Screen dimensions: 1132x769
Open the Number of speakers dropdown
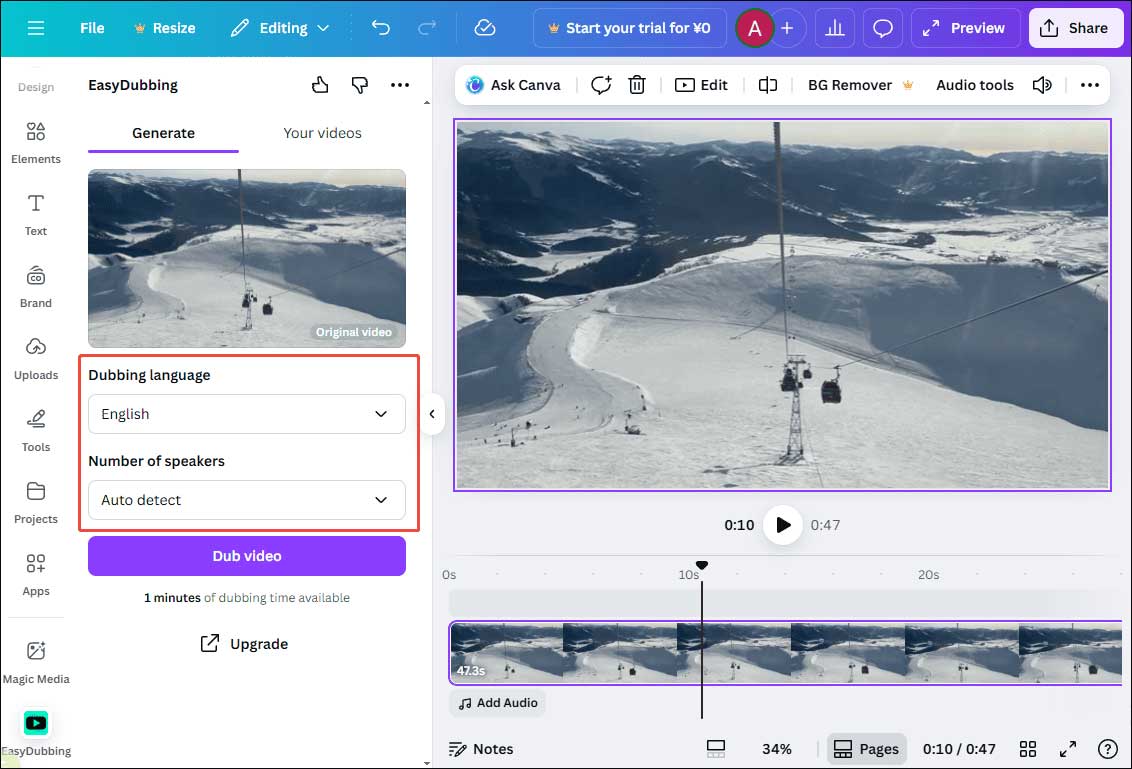pos(246,500)
